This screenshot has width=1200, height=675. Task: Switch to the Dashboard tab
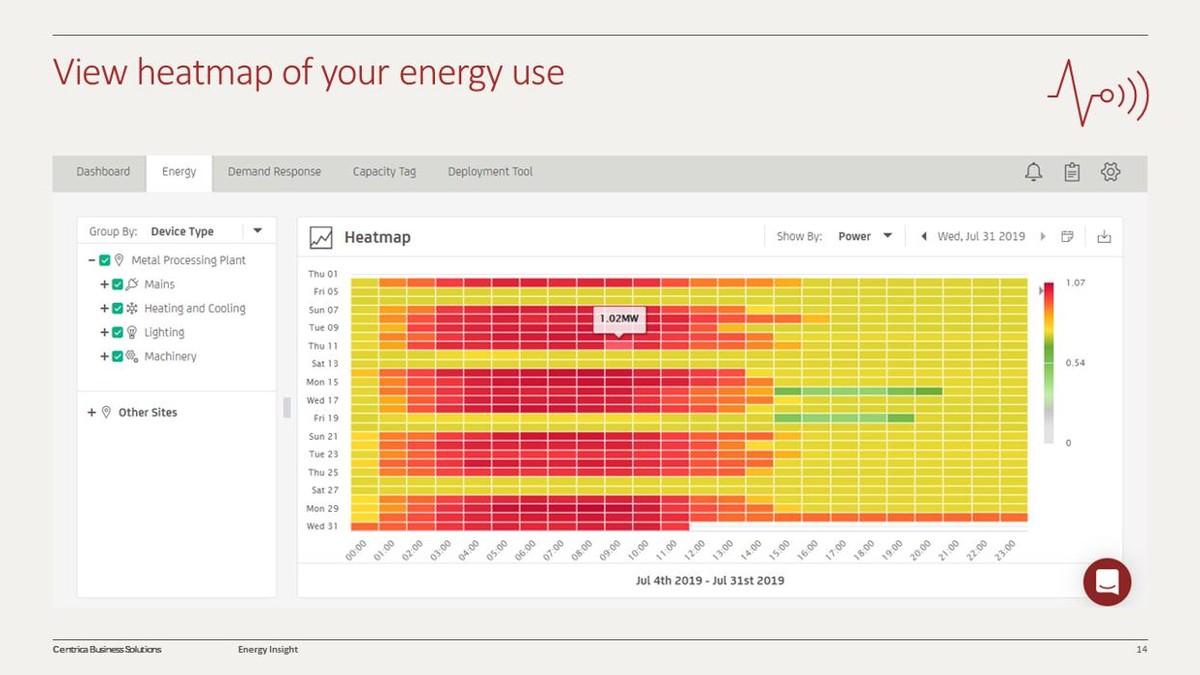tap(103, 172)
